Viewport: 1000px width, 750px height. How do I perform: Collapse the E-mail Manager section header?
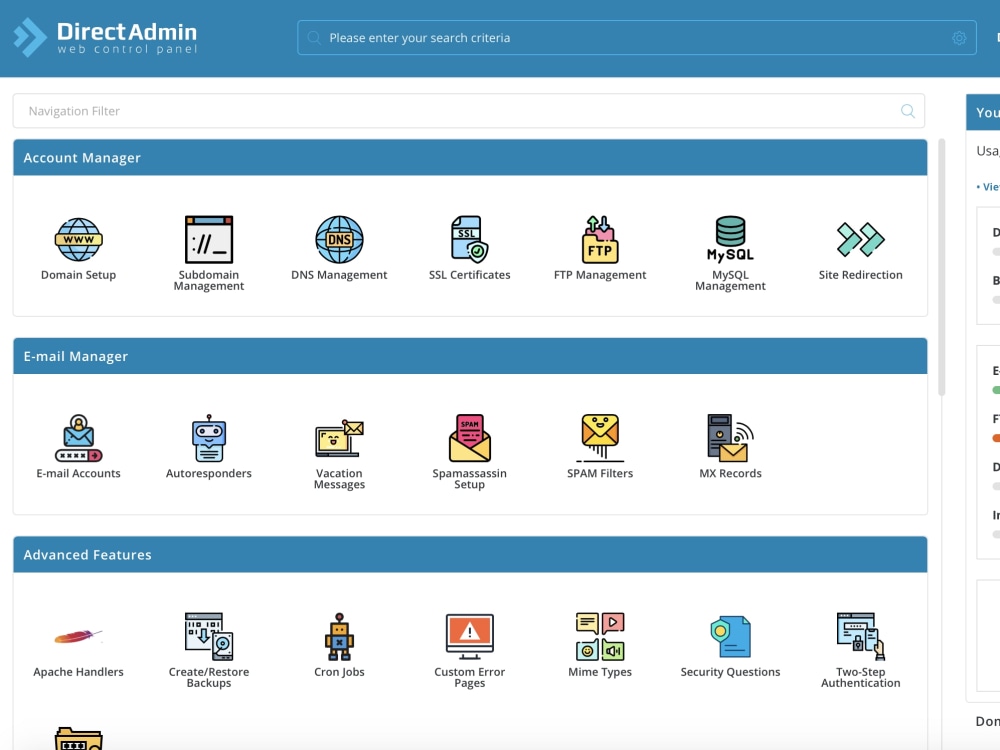pyautogui.click(x=470, y=356)
